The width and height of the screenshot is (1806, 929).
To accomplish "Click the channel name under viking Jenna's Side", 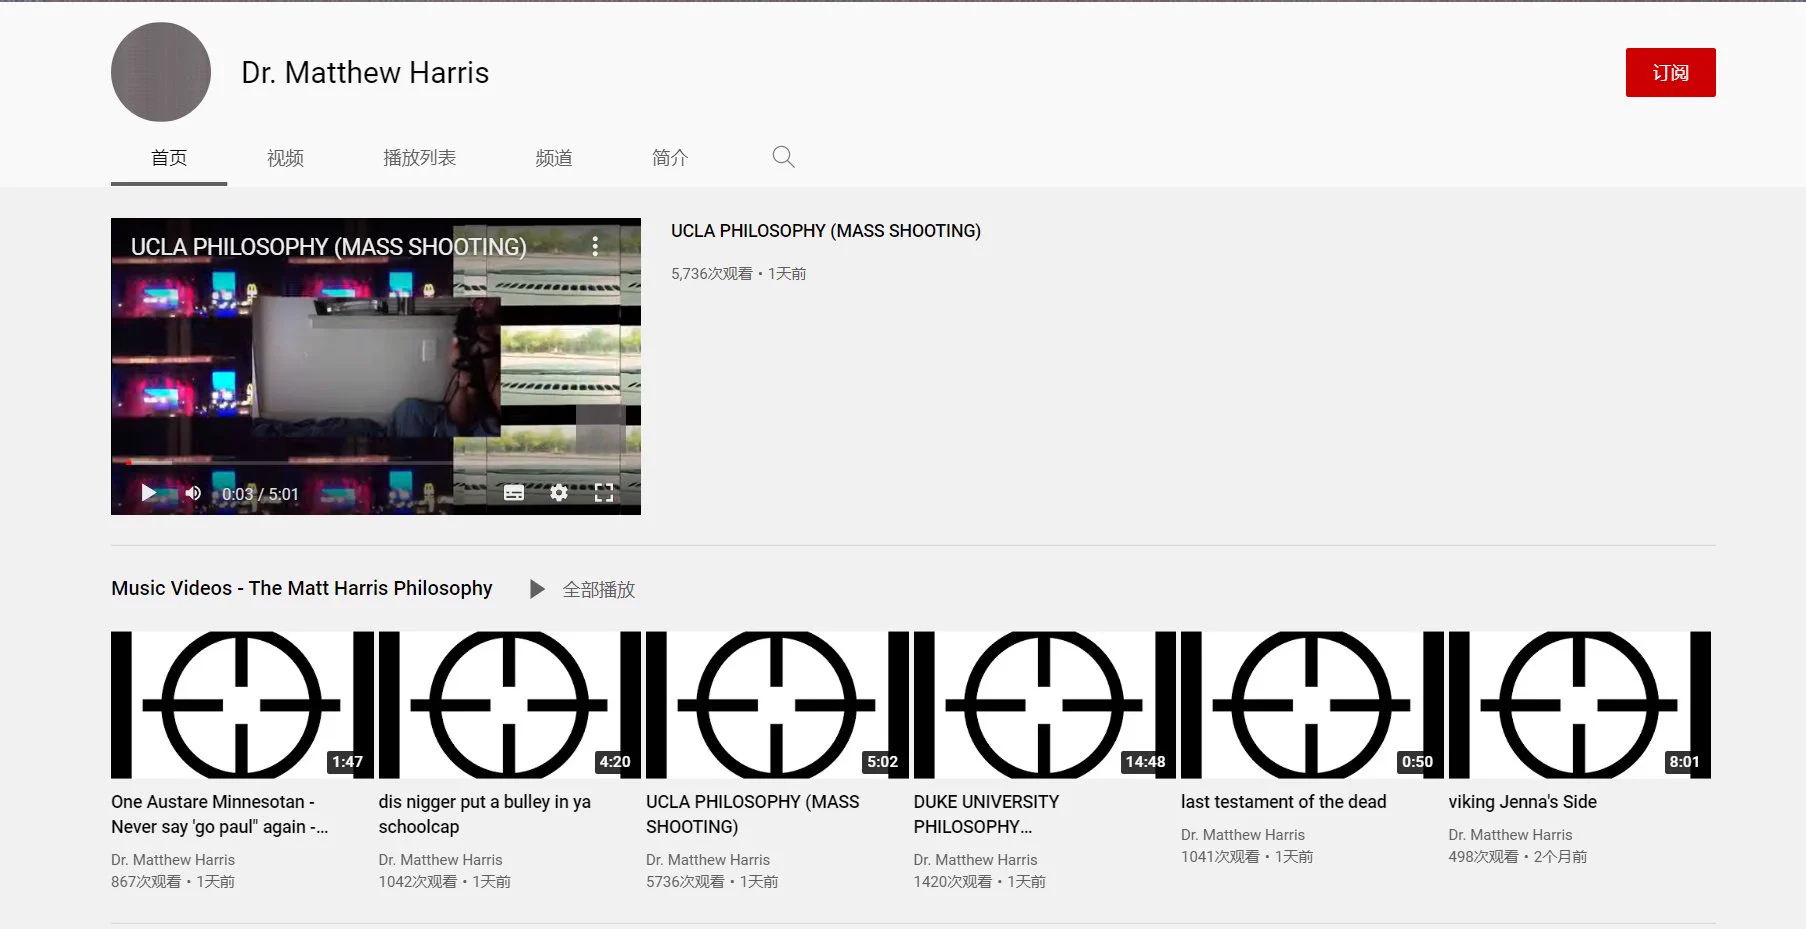I will (x=1510, y=834).
